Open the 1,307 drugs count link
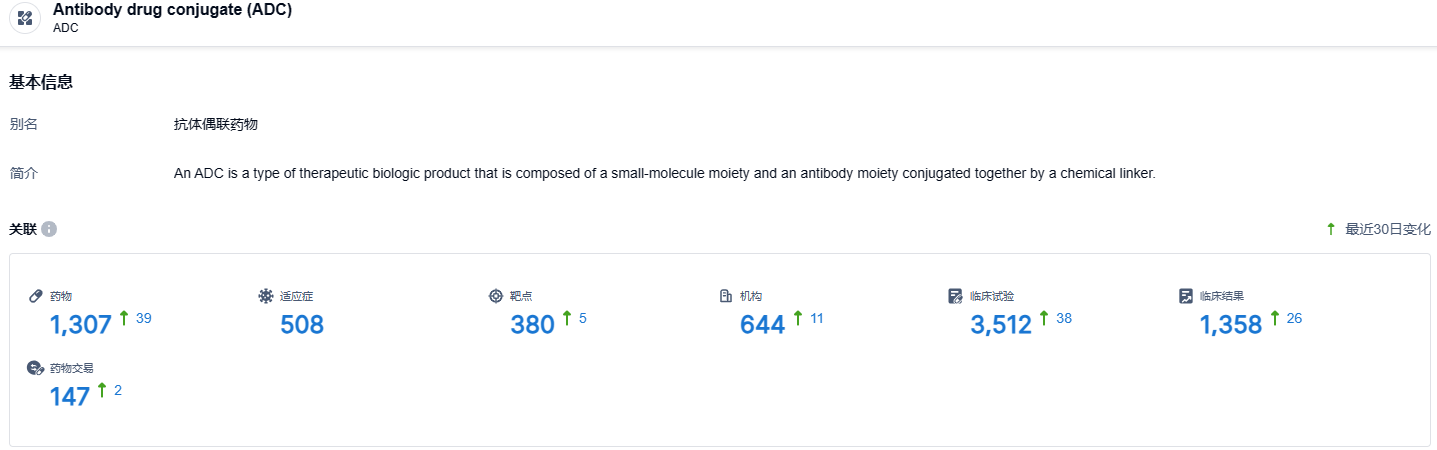Image resolution: width=1437 pixels, height=450 pixels. pyautogui.click(x=80, y=325)
